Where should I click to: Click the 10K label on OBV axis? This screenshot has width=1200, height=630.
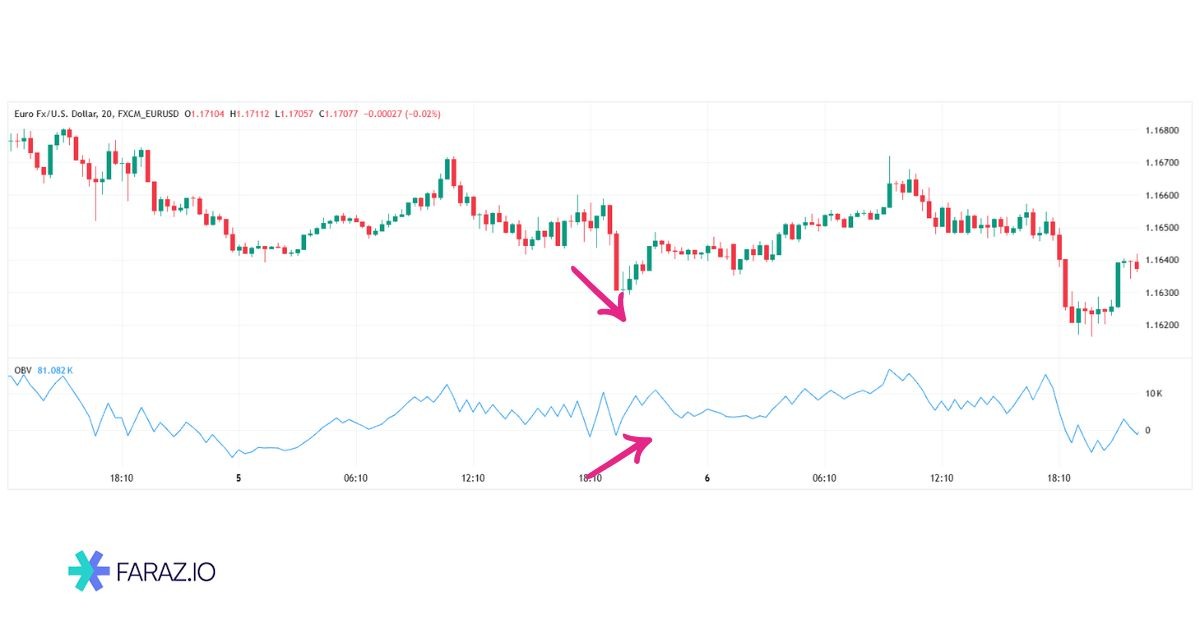click(1153, 393)
